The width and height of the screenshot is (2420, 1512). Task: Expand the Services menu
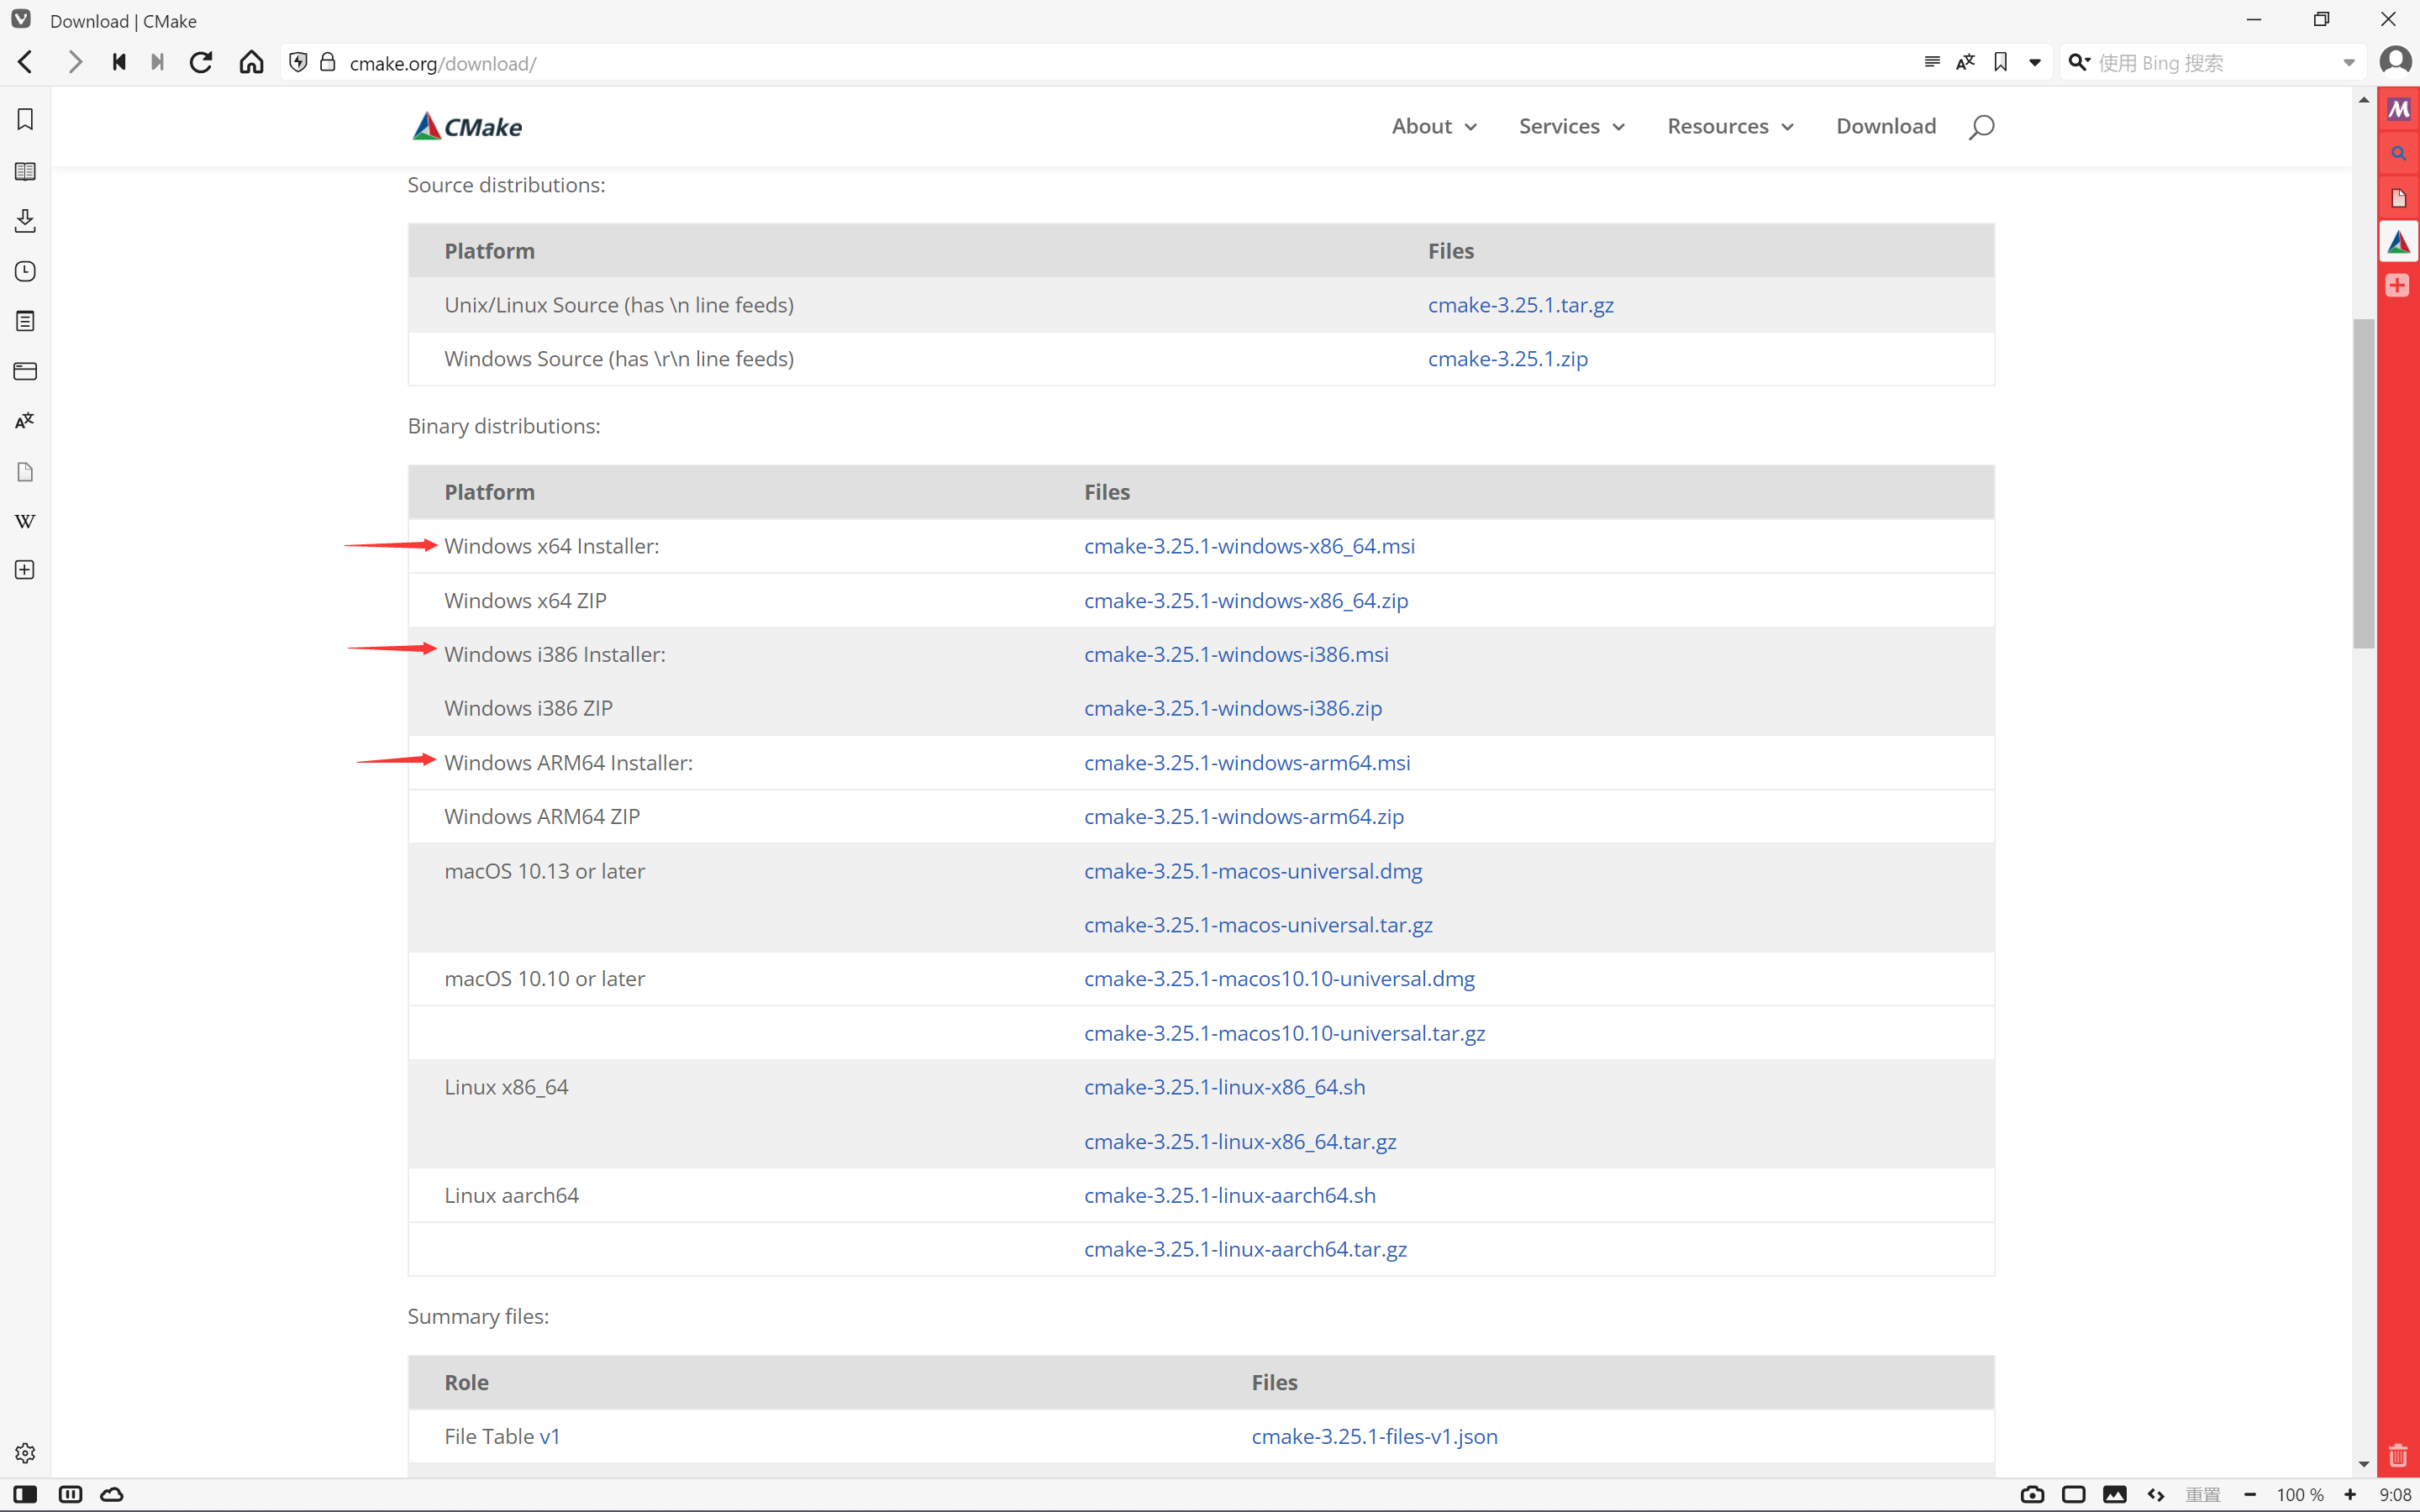coord(1571,126)
